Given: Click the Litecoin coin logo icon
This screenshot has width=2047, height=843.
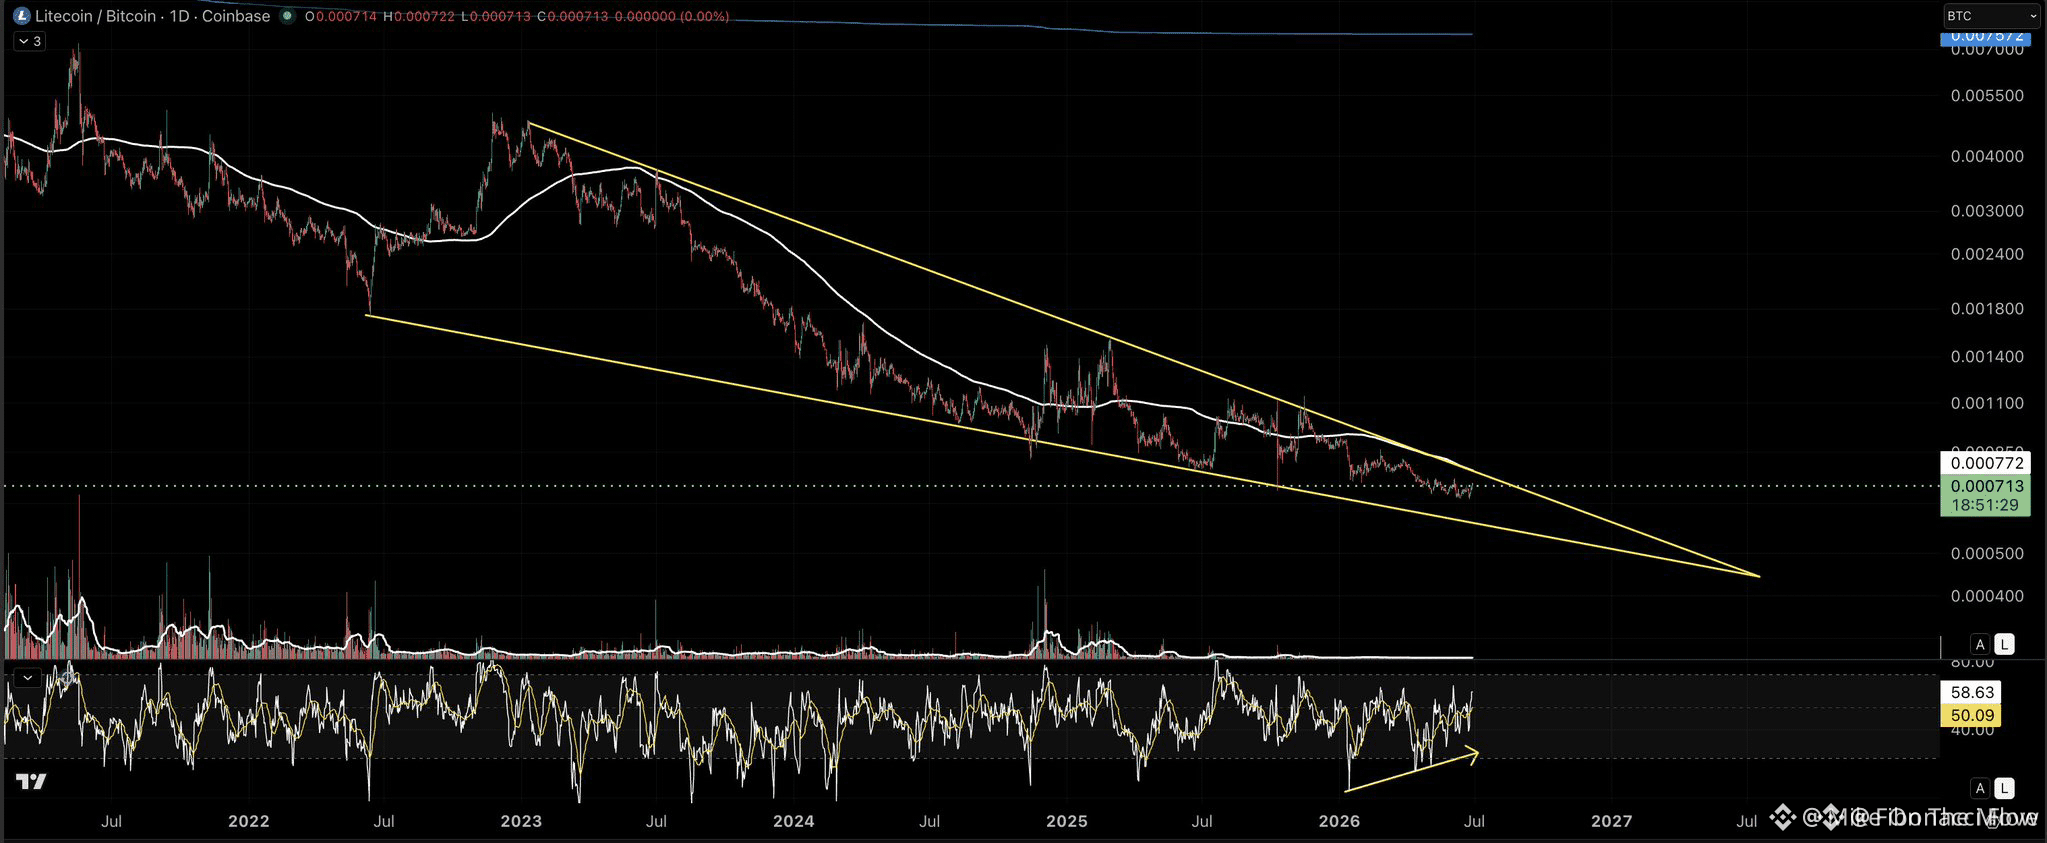Looking at the screenshot, I should [x=21, y=16].
